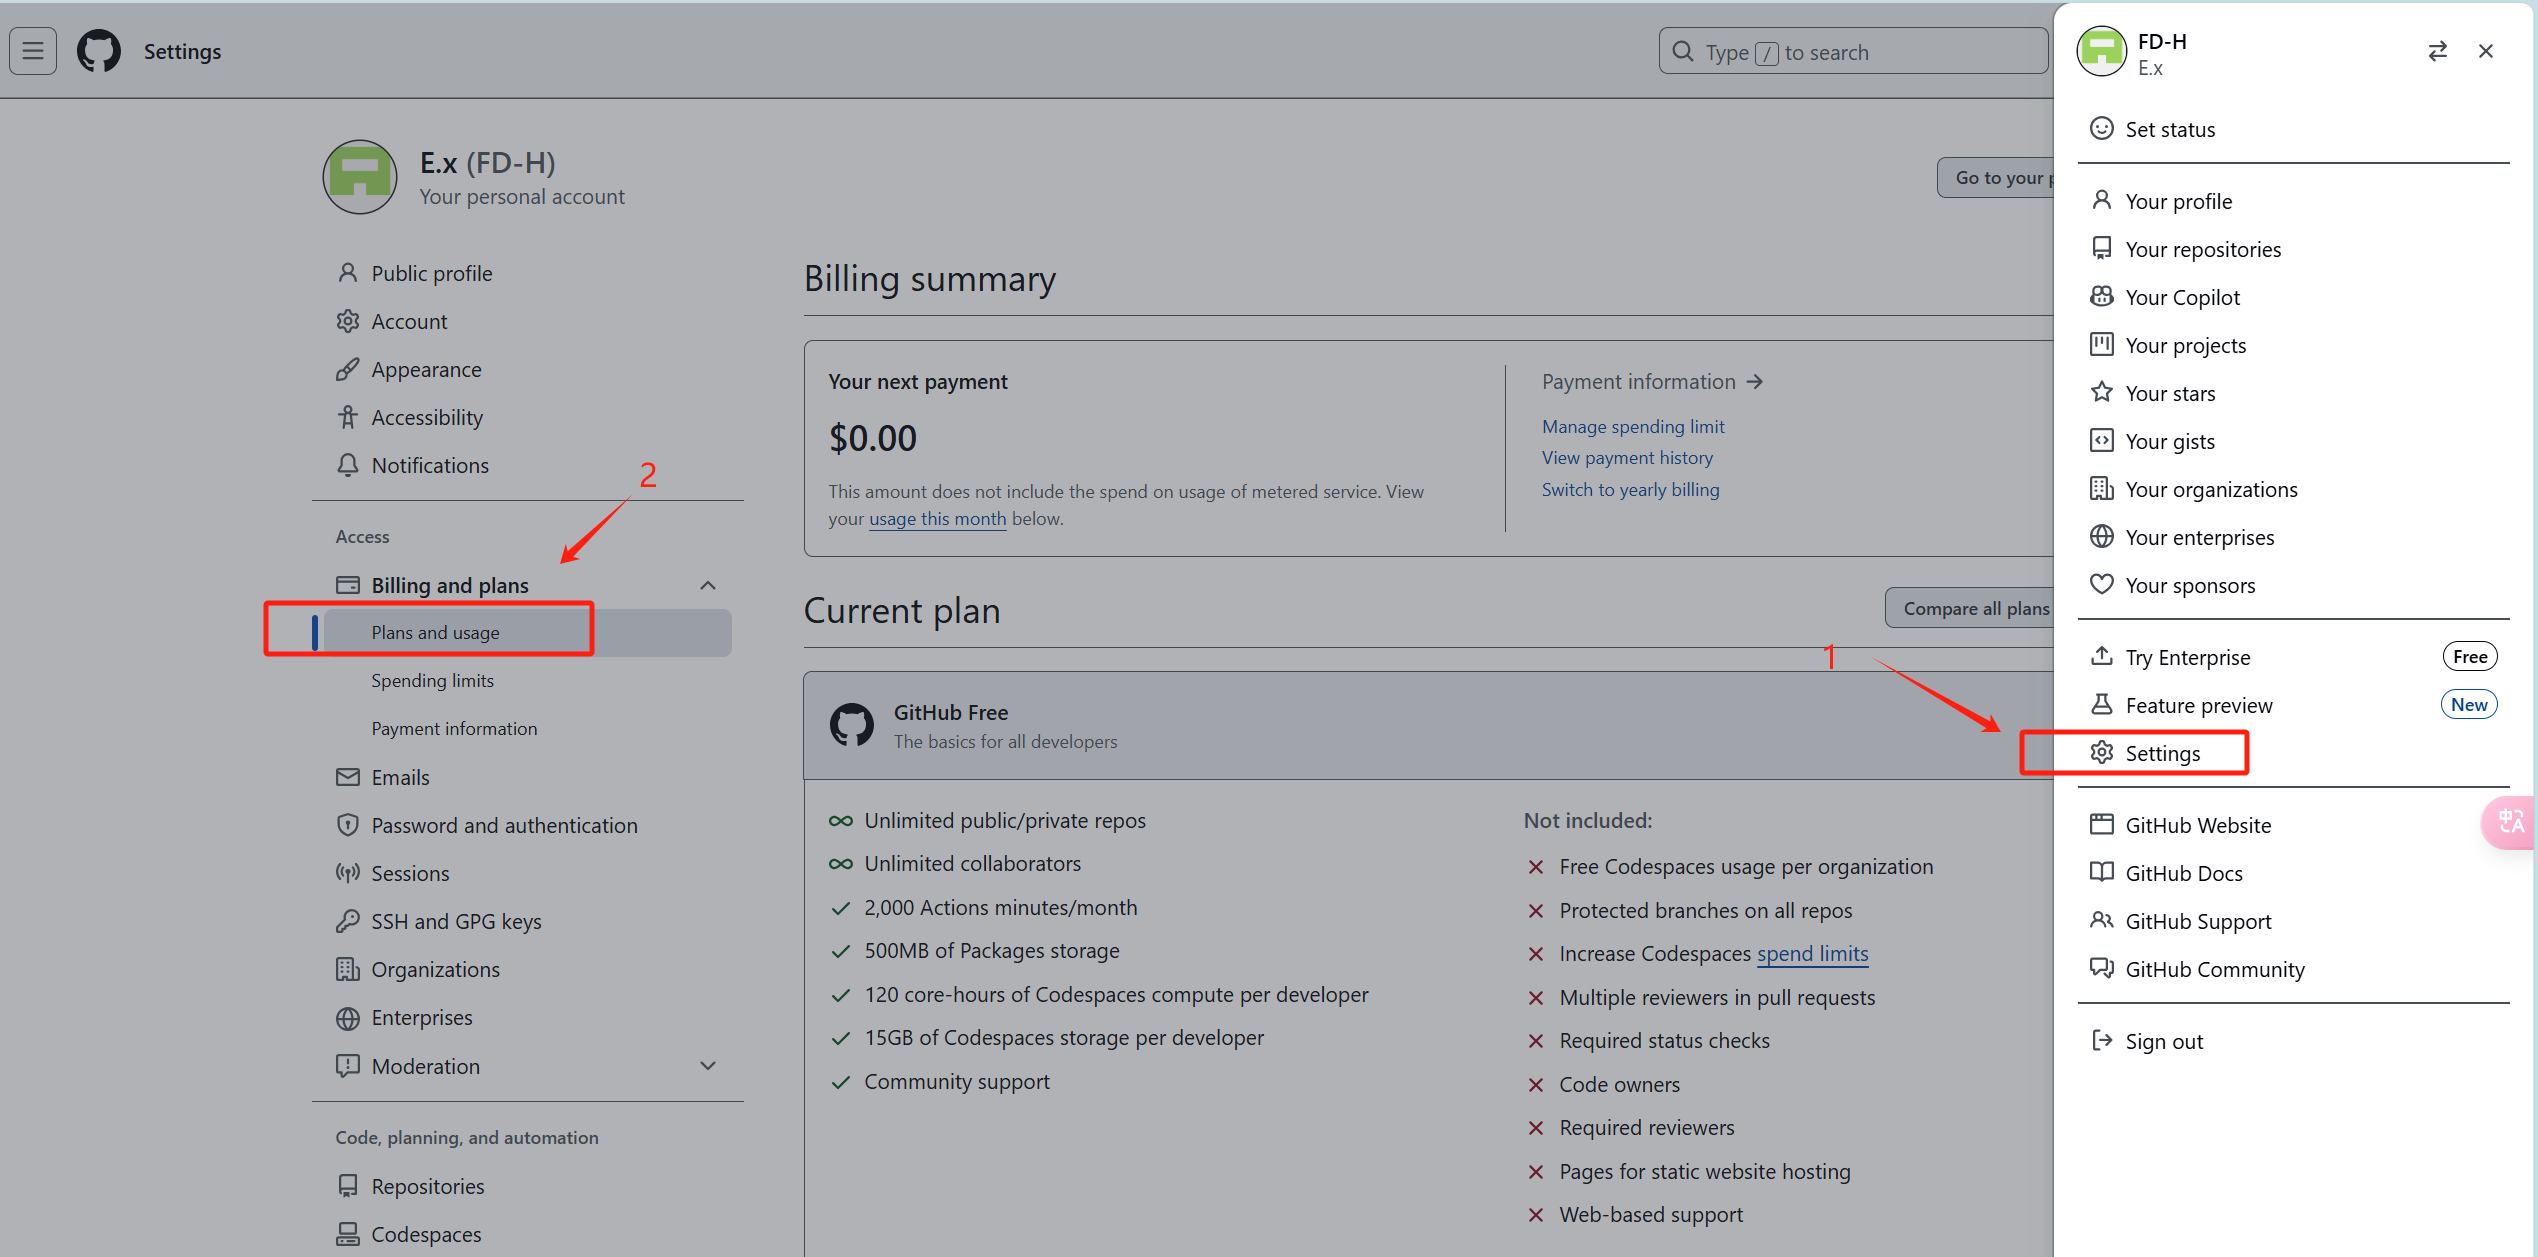
Task: Open Your Copilot from the menu
Action: pyautogui.click(x=2181, y=297)
